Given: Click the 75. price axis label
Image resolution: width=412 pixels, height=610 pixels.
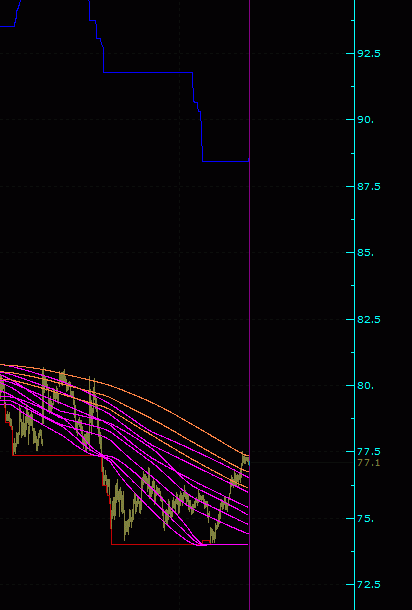Looking at the screenshot, I should (x=365, y=519).
